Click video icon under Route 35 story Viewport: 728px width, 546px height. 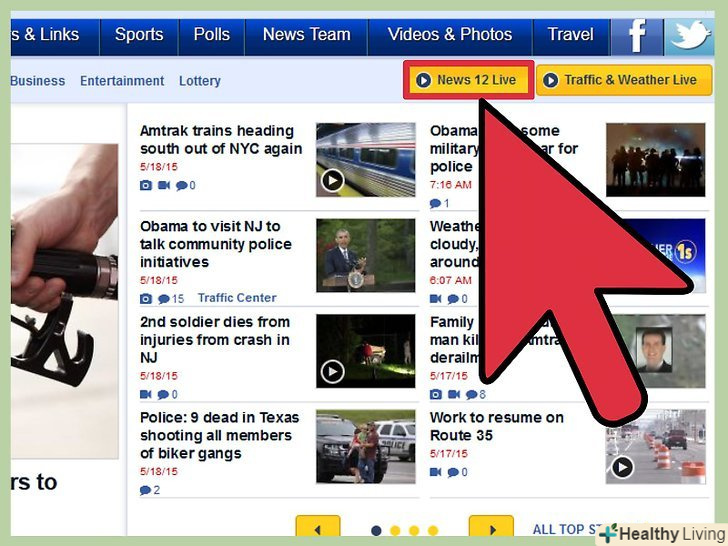[436, 472]
